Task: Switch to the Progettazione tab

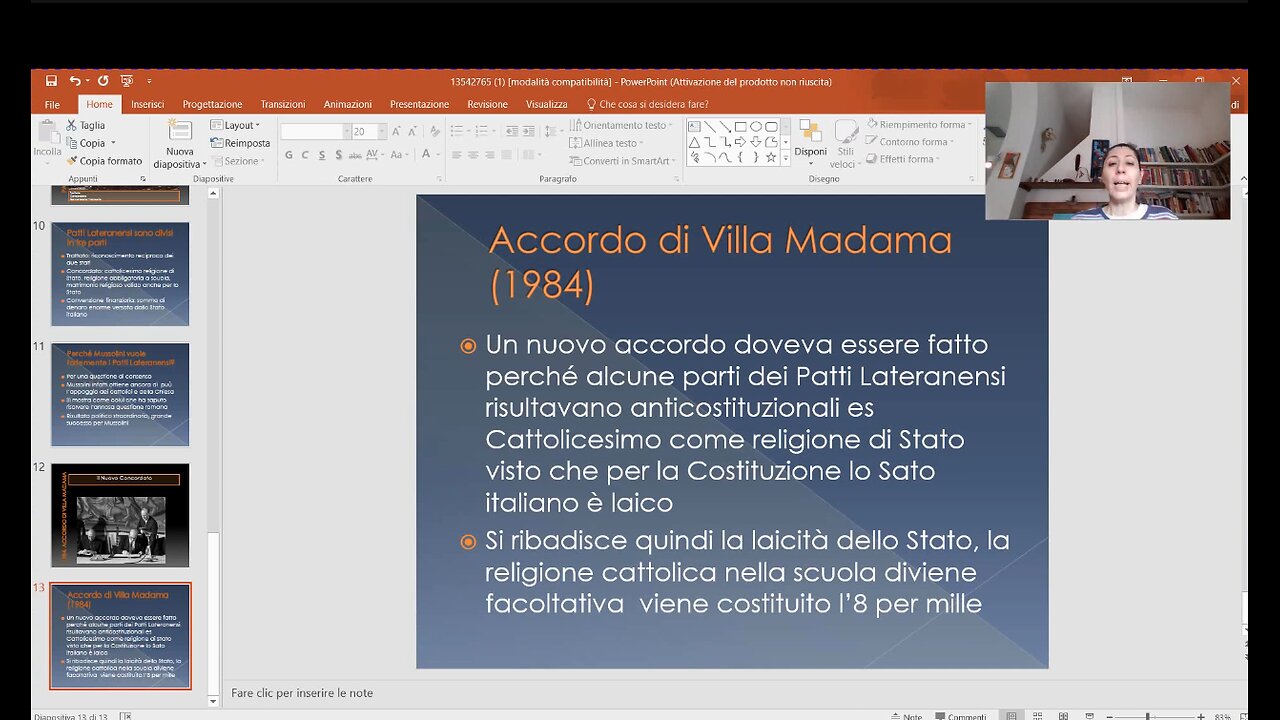Action: pyautogui.click(x=212, y=104)
